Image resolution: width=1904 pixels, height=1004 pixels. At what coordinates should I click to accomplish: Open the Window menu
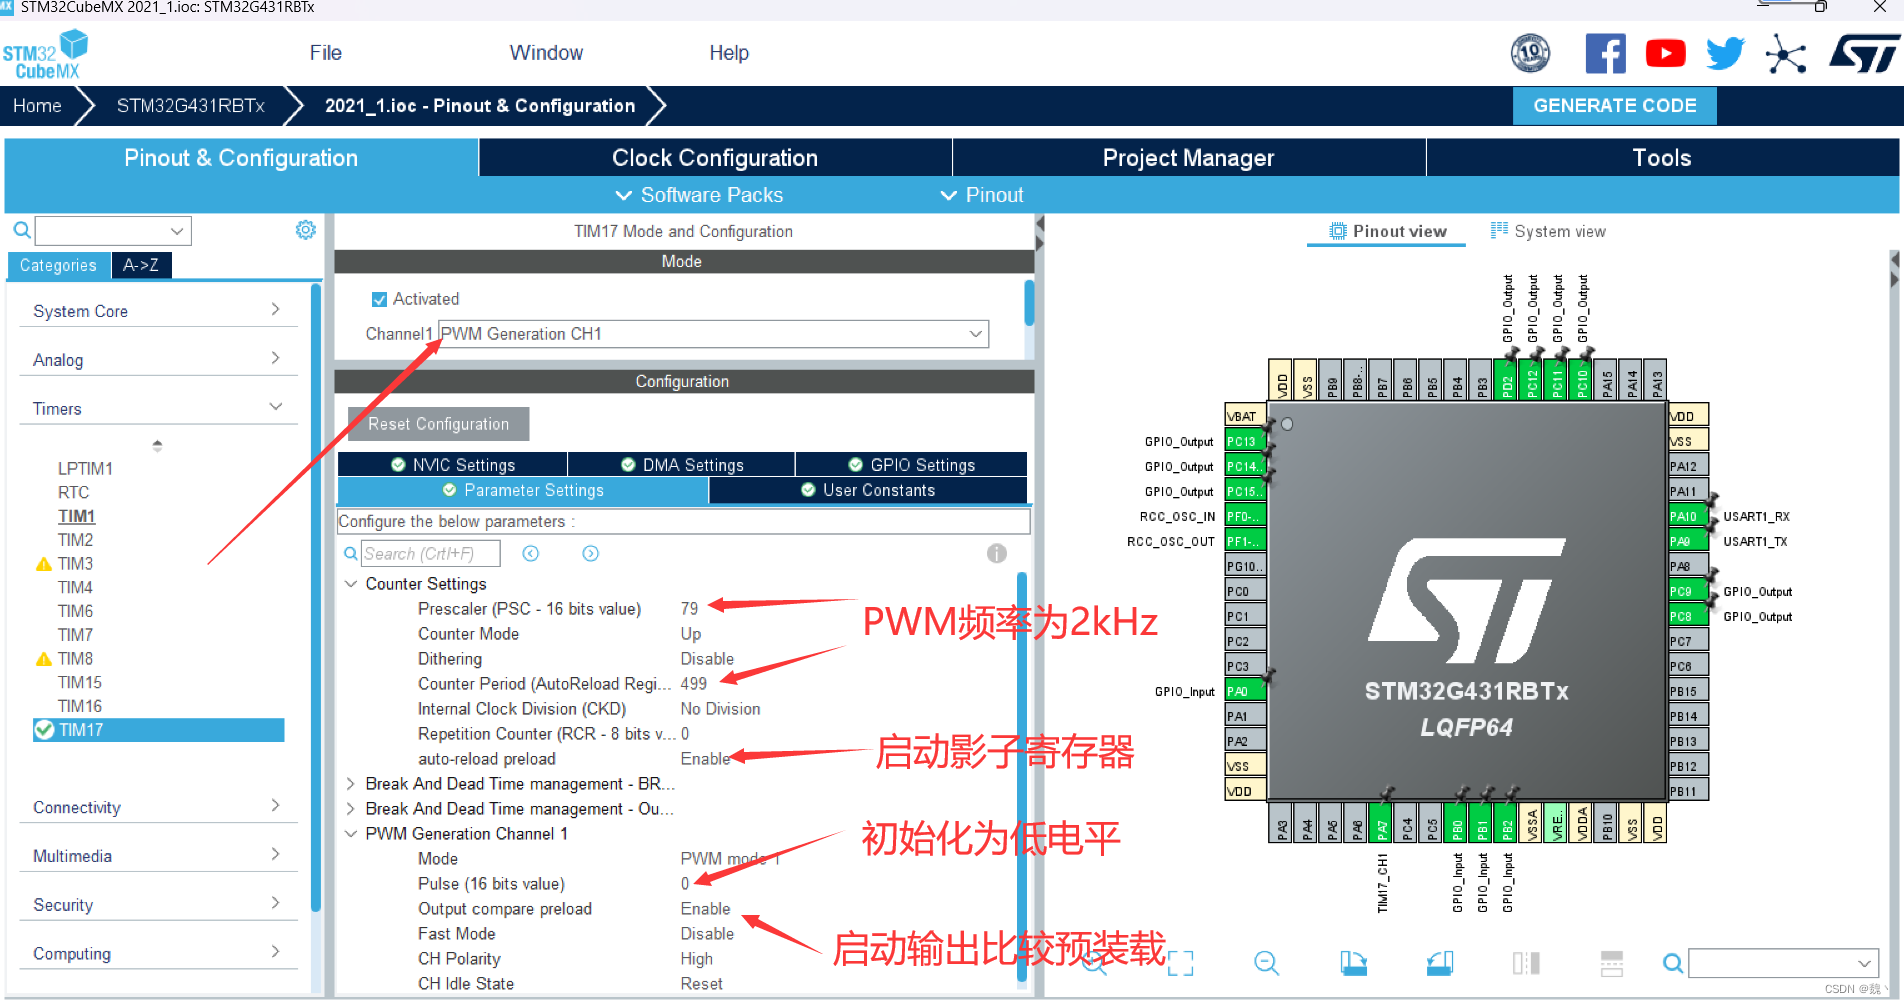546,53
